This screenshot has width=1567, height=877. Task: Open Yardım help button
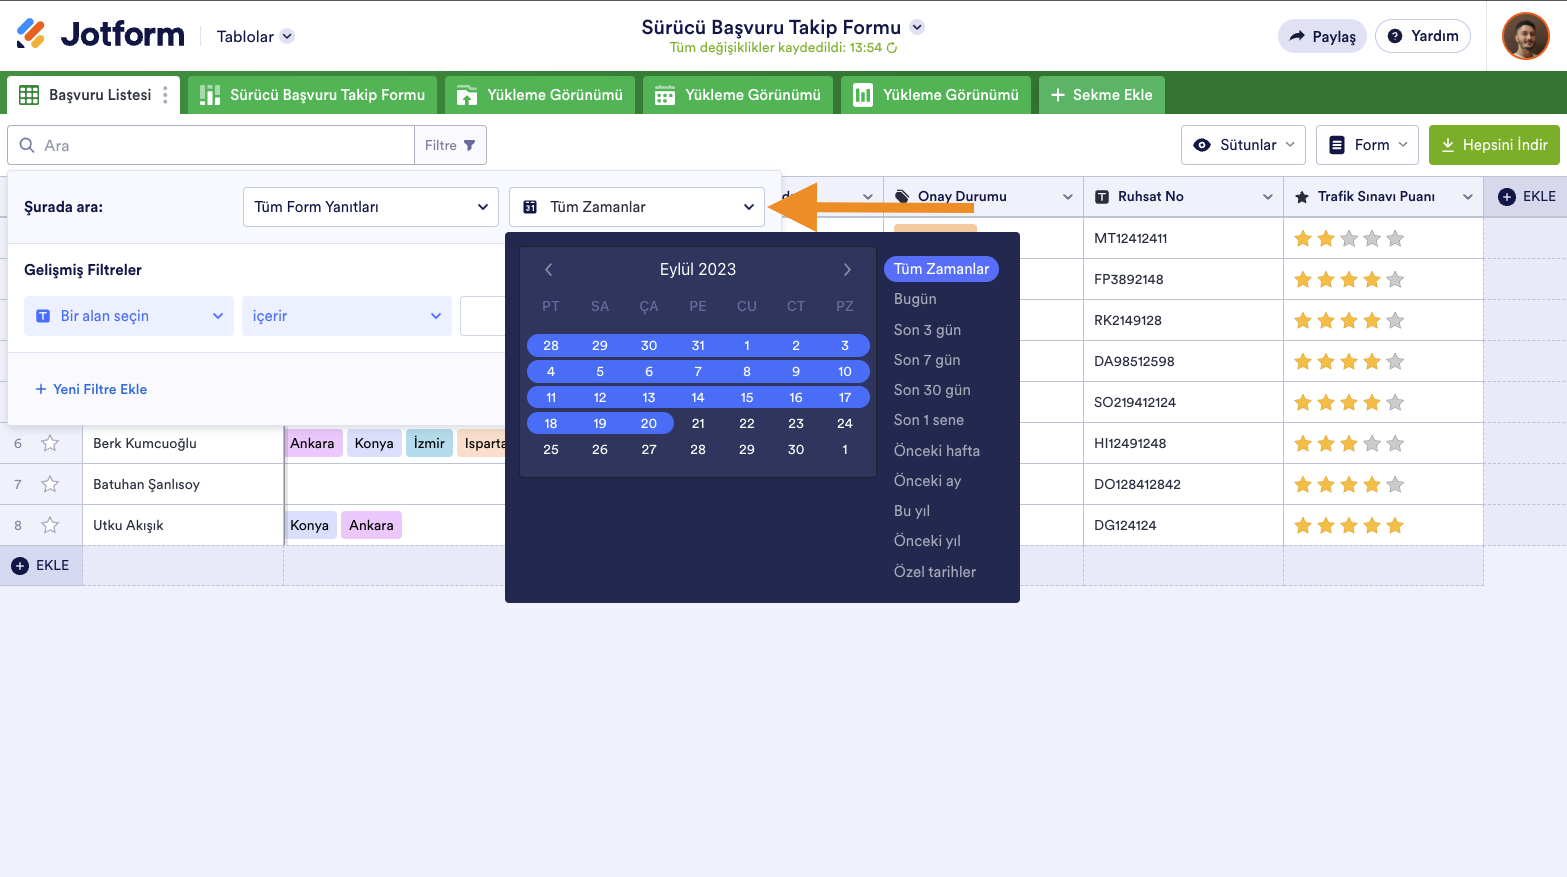click(x=1423, y=36)
